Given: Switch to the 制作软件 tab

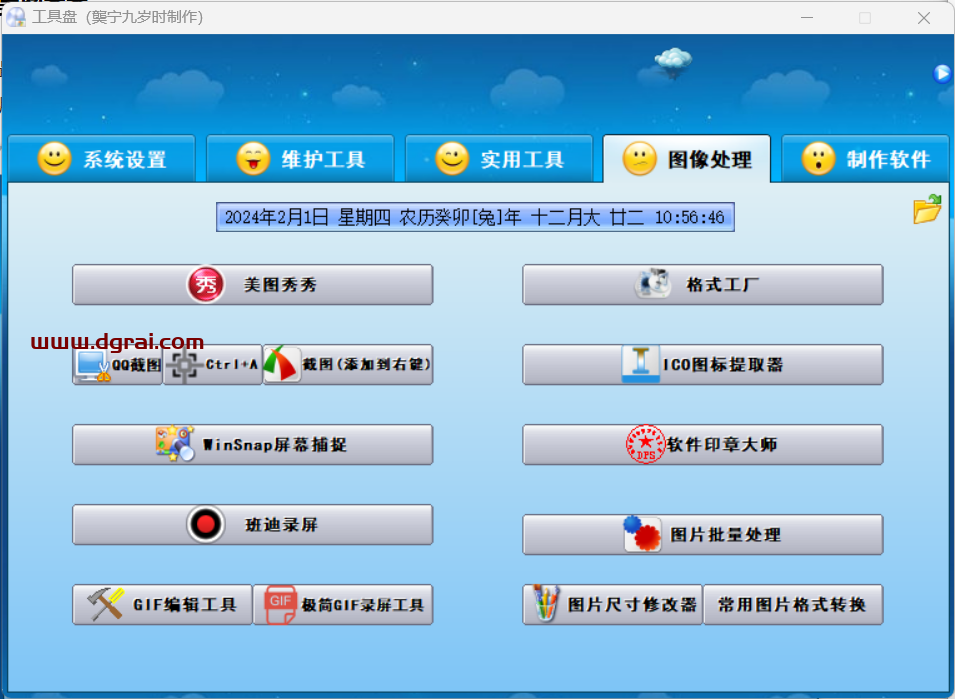Looking at the screenshot, I should pyautogui.click(x=865, y=159).
